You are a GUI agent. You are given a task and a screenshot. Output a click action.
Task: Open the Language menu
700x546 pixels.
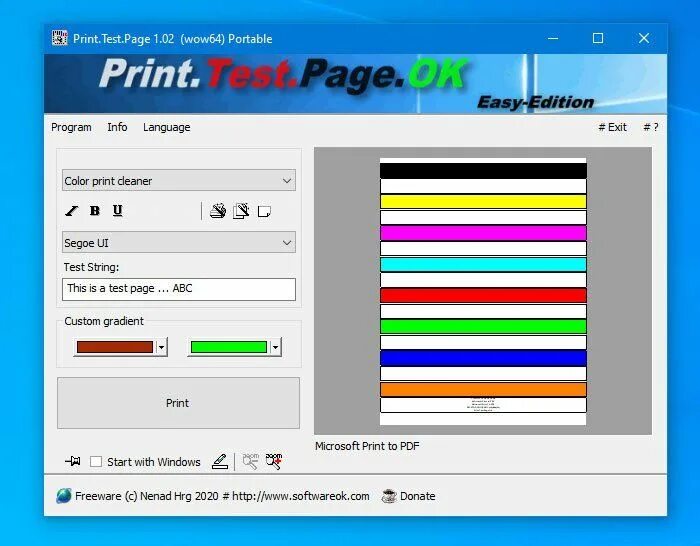pos(167,127)
